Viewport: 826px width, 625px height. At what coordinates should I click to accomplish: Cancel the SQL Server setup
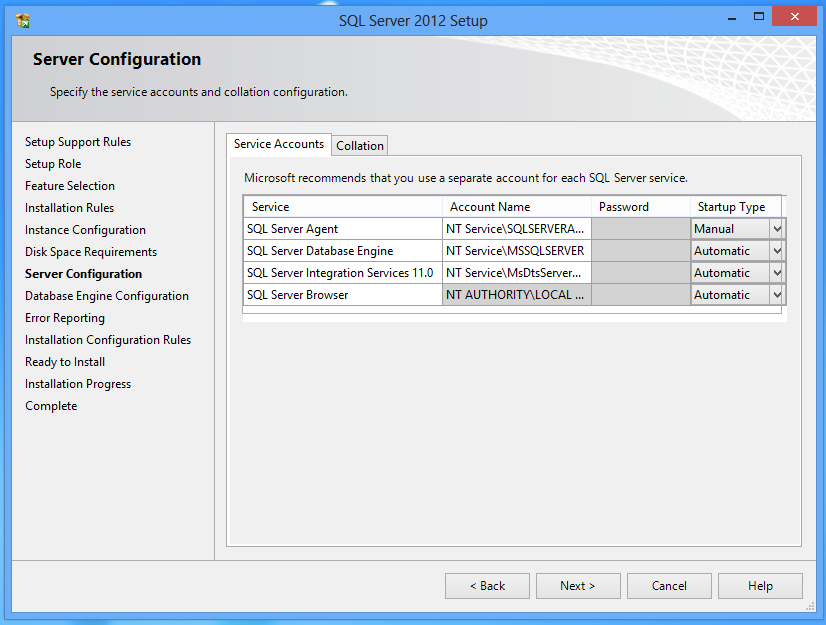(x=669, y=586)
